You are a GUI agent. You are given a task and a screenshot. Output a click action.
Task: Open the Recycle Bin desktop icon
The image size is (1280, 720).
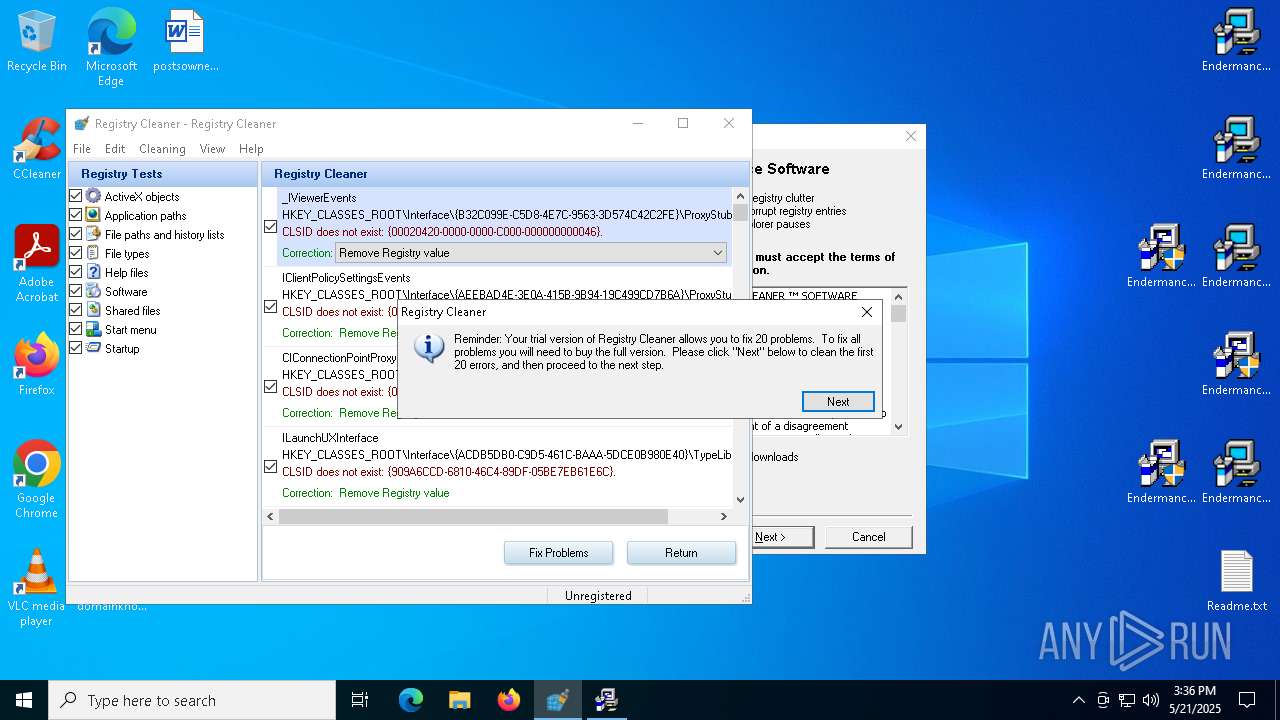36,42
